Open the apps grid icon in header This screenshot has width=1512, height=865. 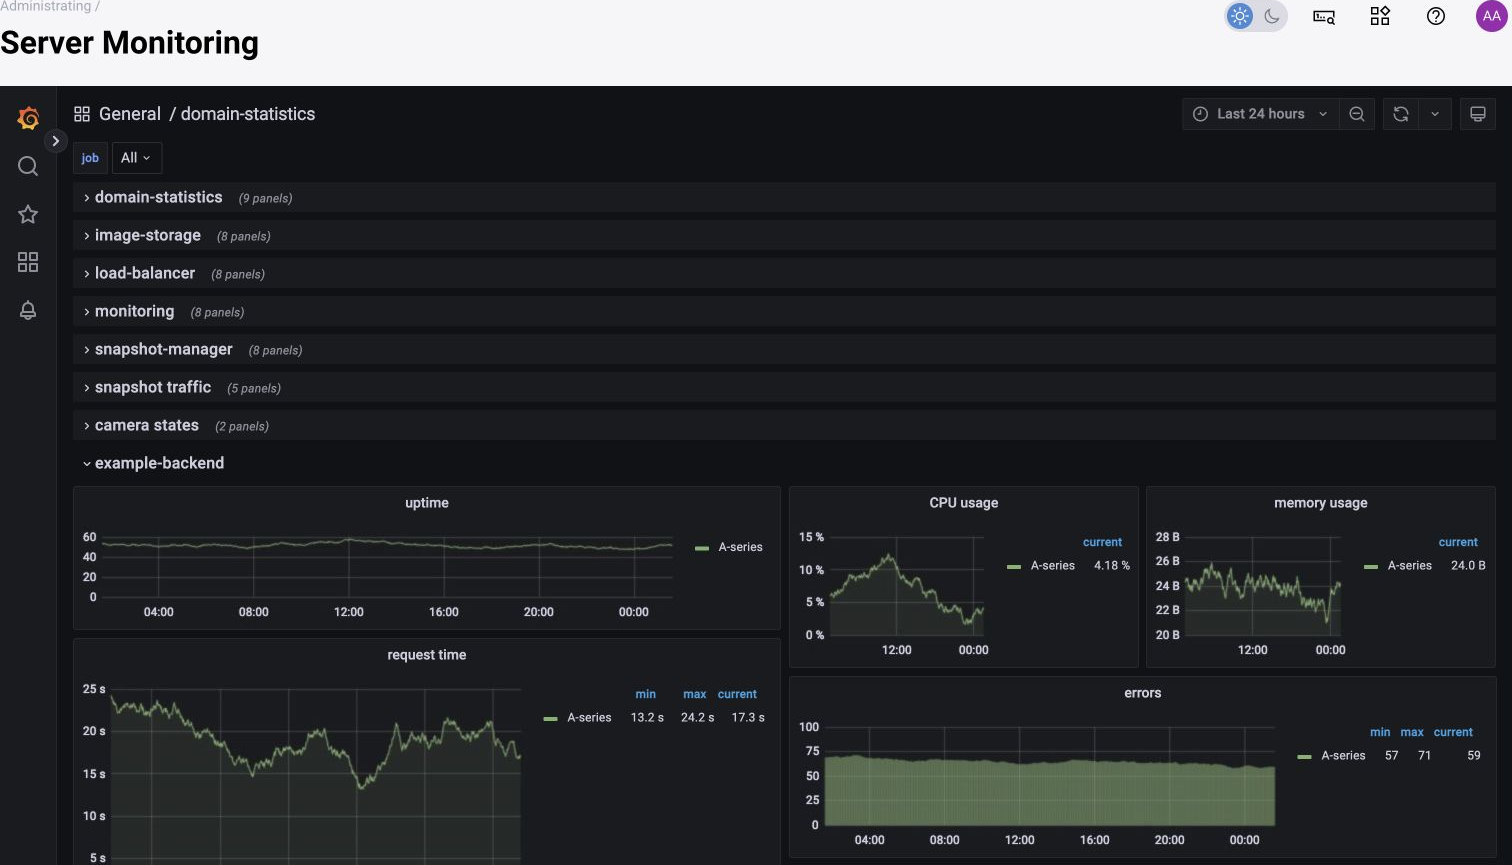point(1380,16)
